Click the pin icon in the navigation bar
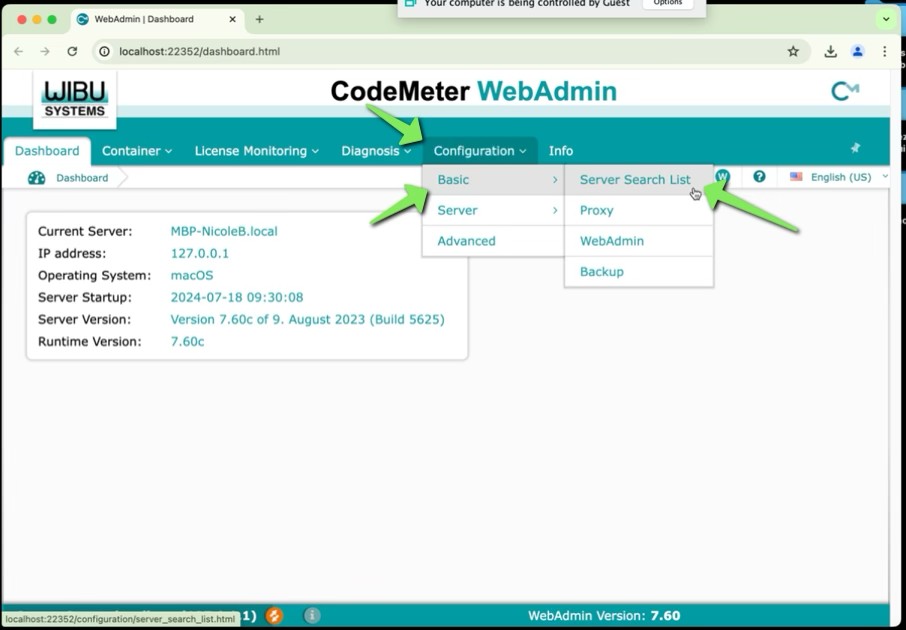This screenshot has width=906, height=630. pyautogui.click(x=855, y=148)
